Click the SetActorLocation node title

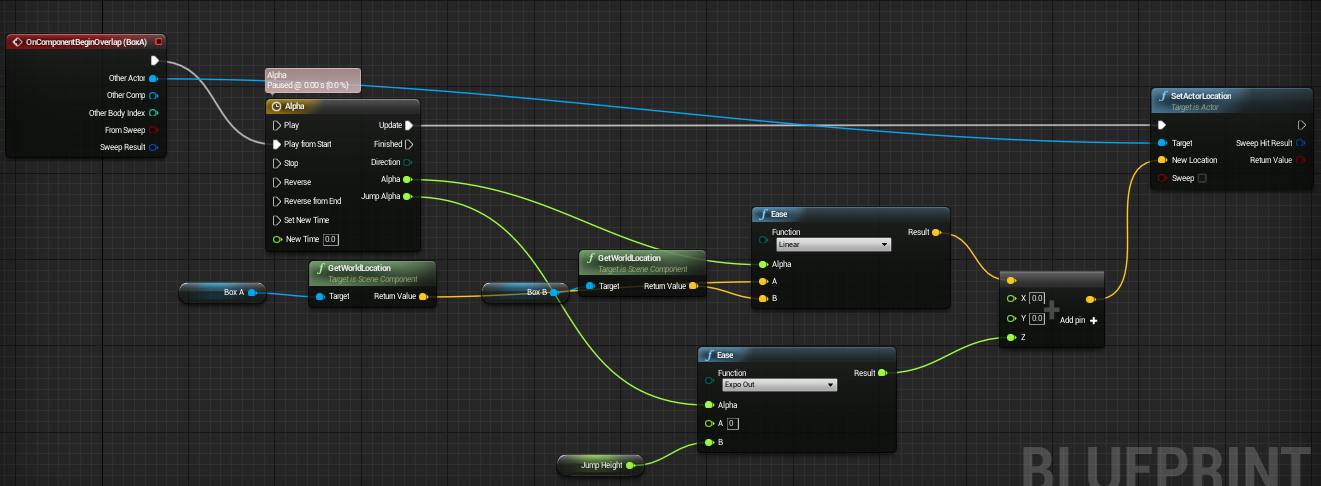click(x=1201, y=96)
